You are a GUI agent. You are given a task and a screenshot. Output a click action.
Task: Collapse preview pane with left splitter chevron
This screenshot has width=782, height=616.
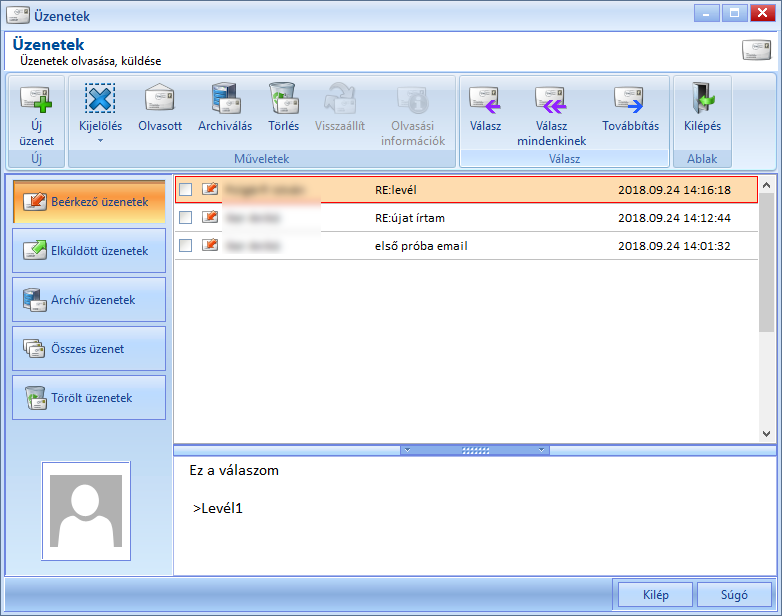407,450
